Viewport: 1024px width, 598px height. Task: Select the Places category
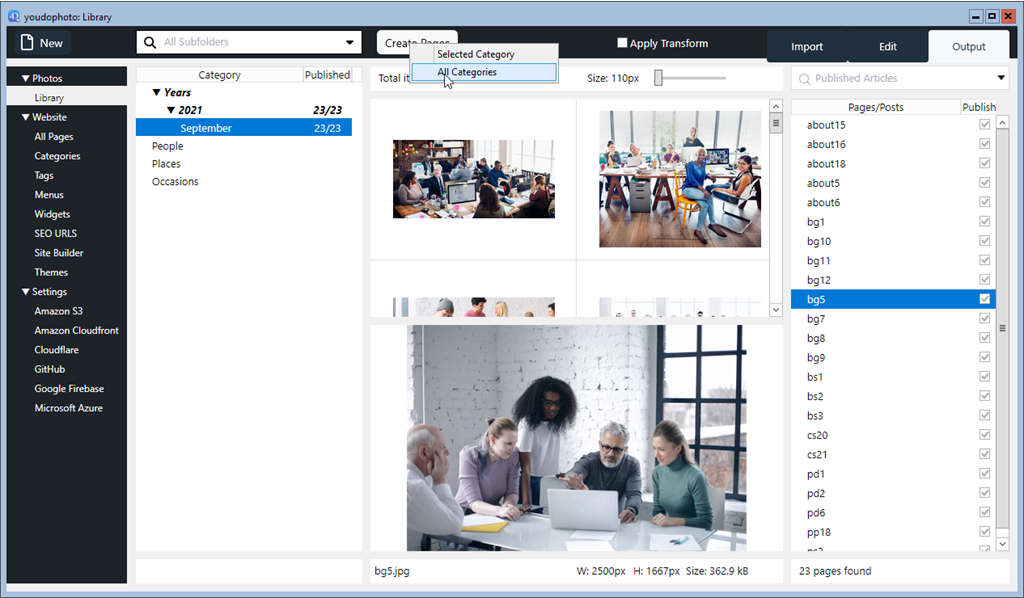coord(166,164)
